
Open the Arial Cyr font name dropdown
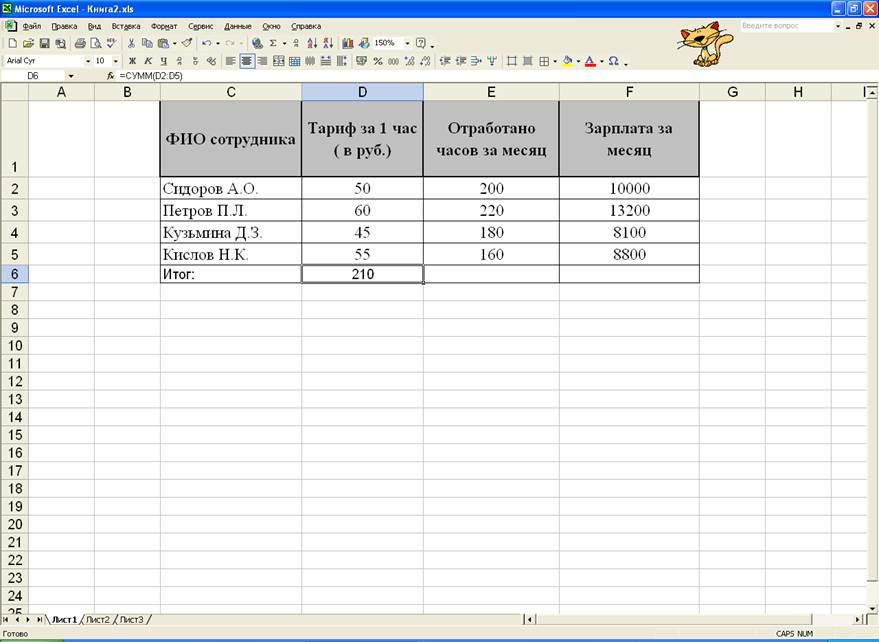coord(88,61)
